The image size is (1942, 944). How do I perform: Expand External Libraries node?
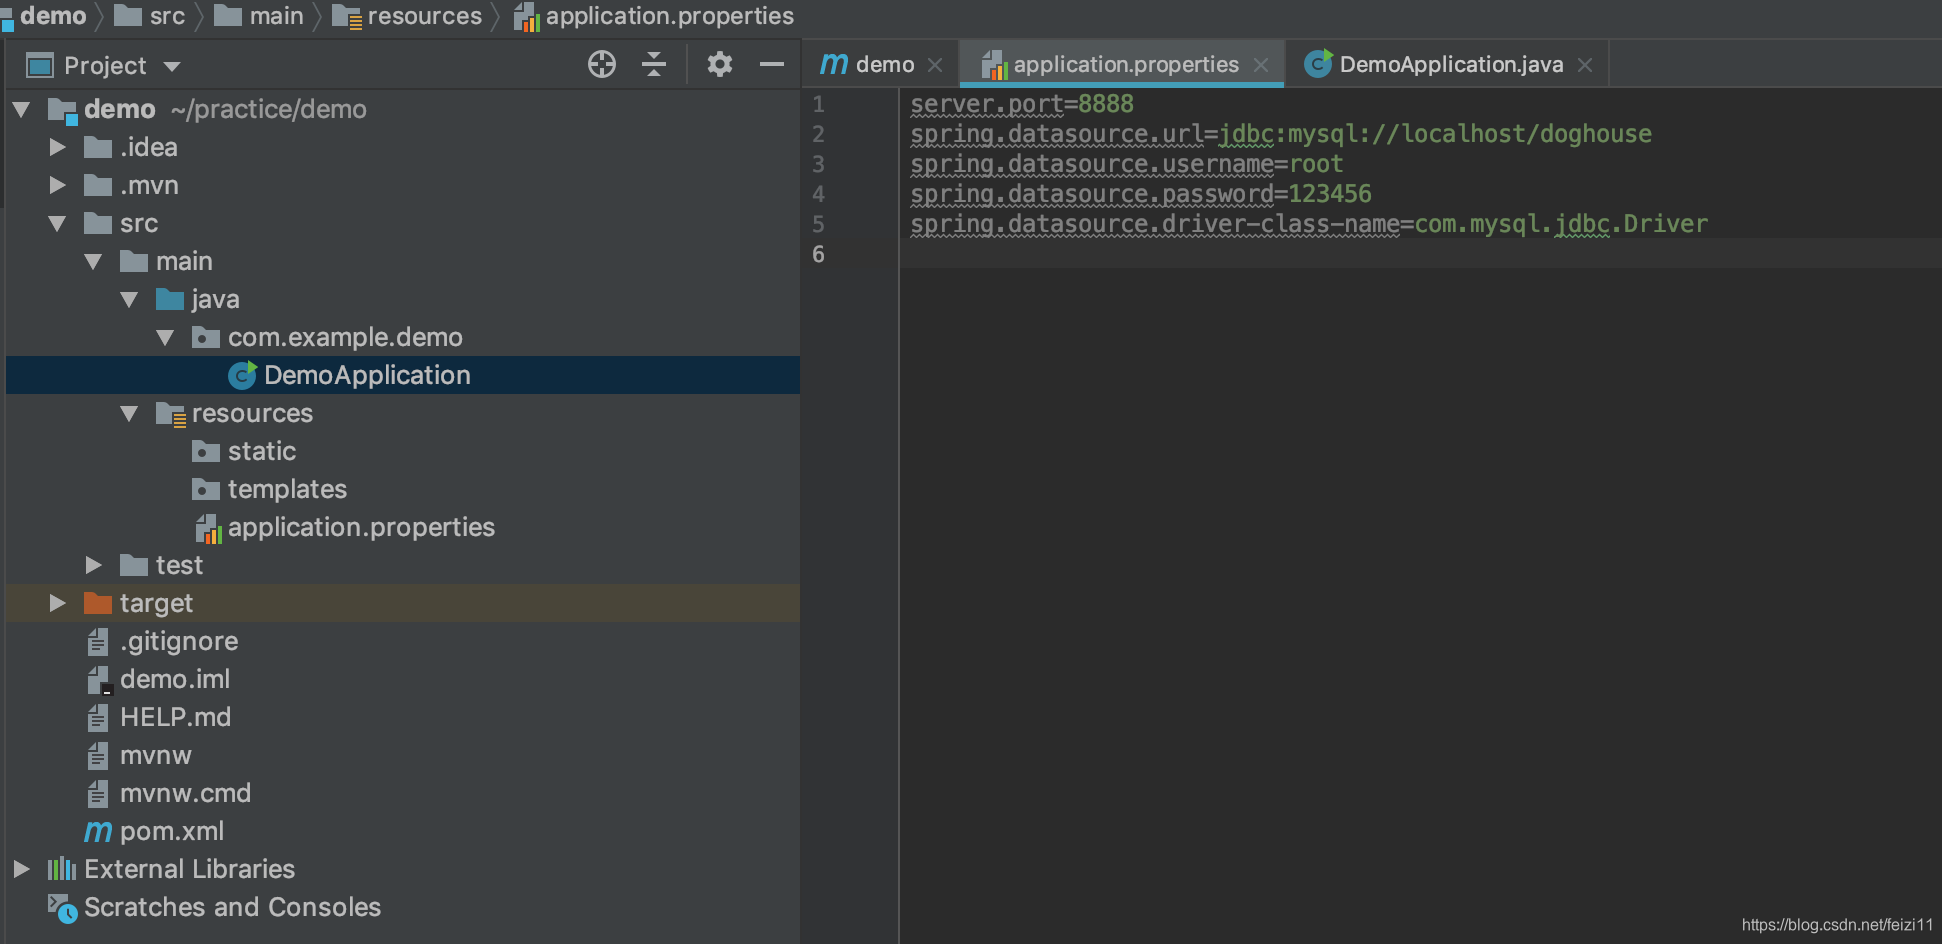click(x=22, y=869)
